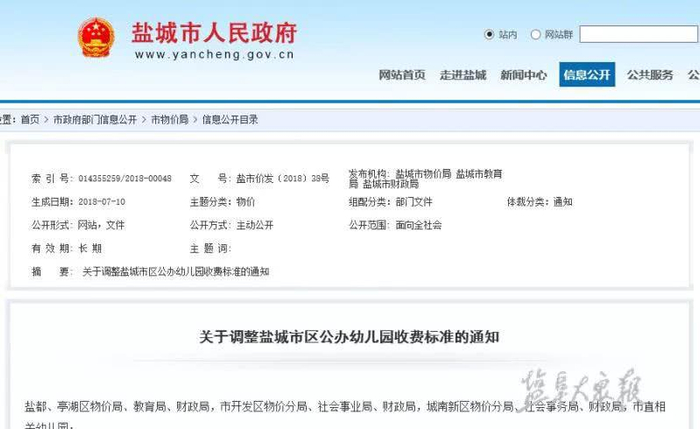Open the 信息公开 highlighted tab
700x429 pixels.
[x=587, y=75]
